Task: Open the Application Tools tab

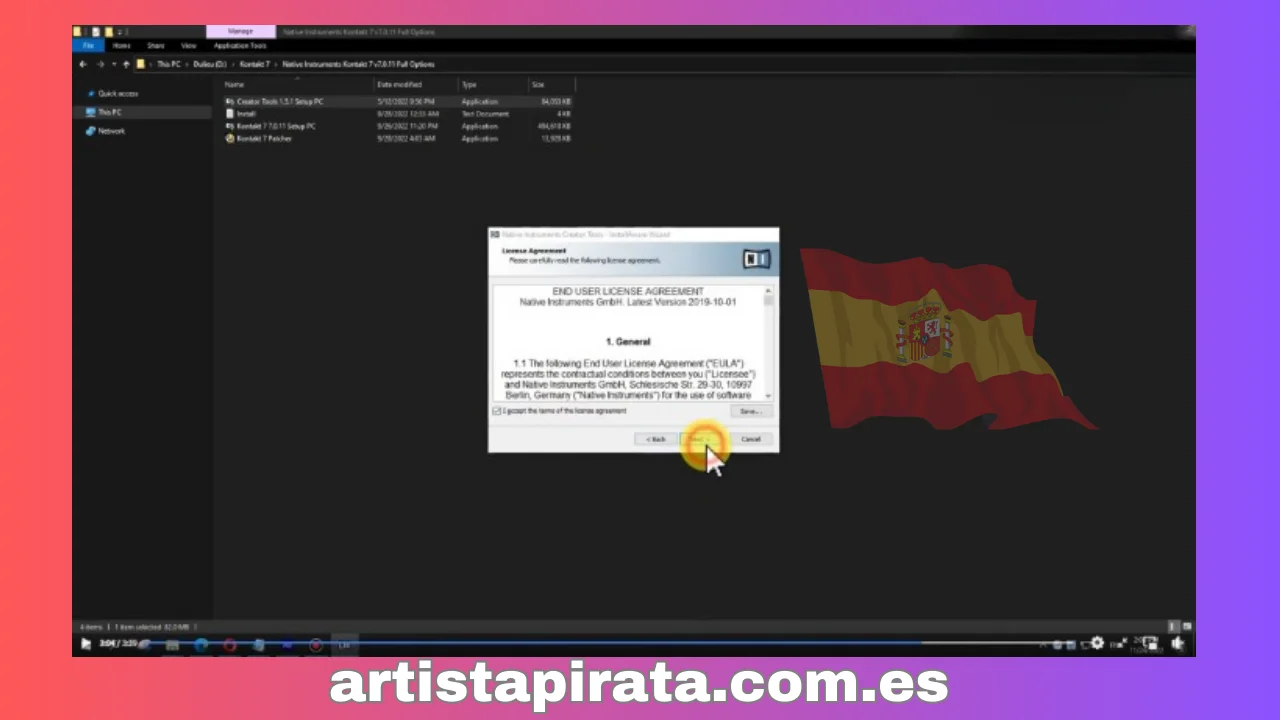Action: tap(240, 45)
